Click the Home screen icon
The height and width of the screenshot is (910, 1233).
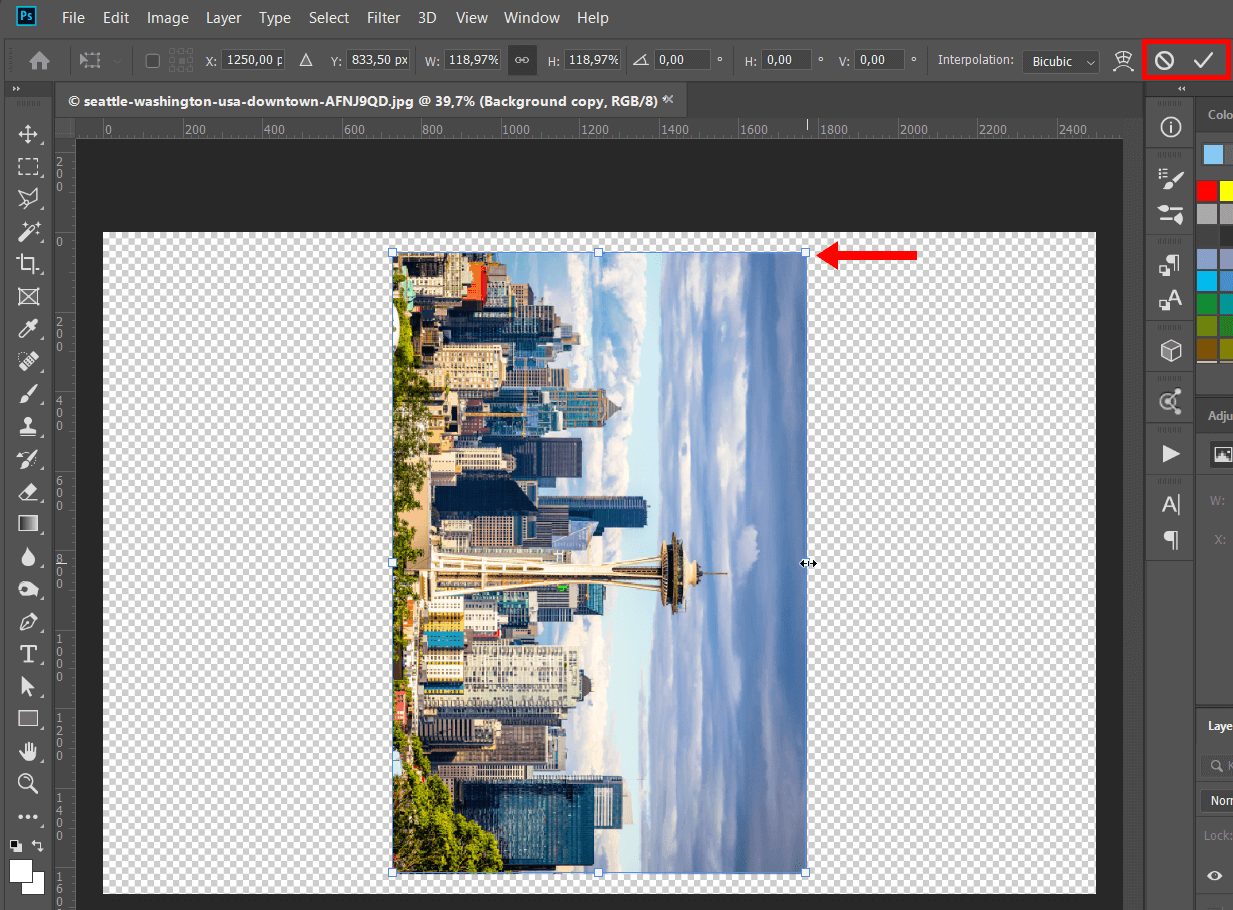[38, 60]
